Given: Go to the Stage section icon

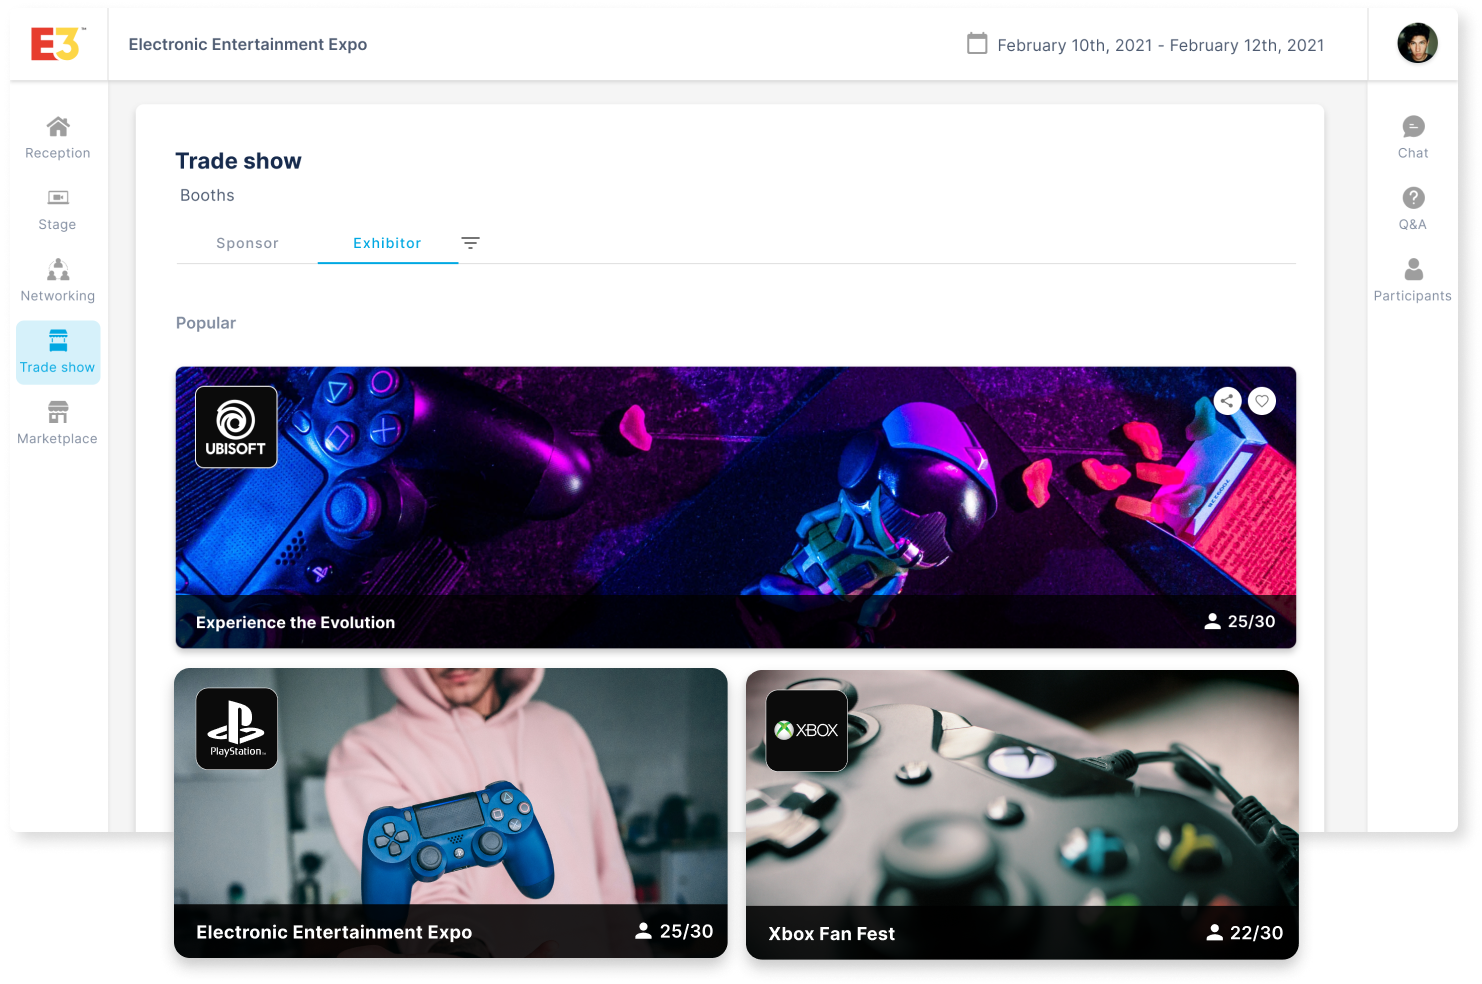Looking at the screenshot, I should coord(58,198).
